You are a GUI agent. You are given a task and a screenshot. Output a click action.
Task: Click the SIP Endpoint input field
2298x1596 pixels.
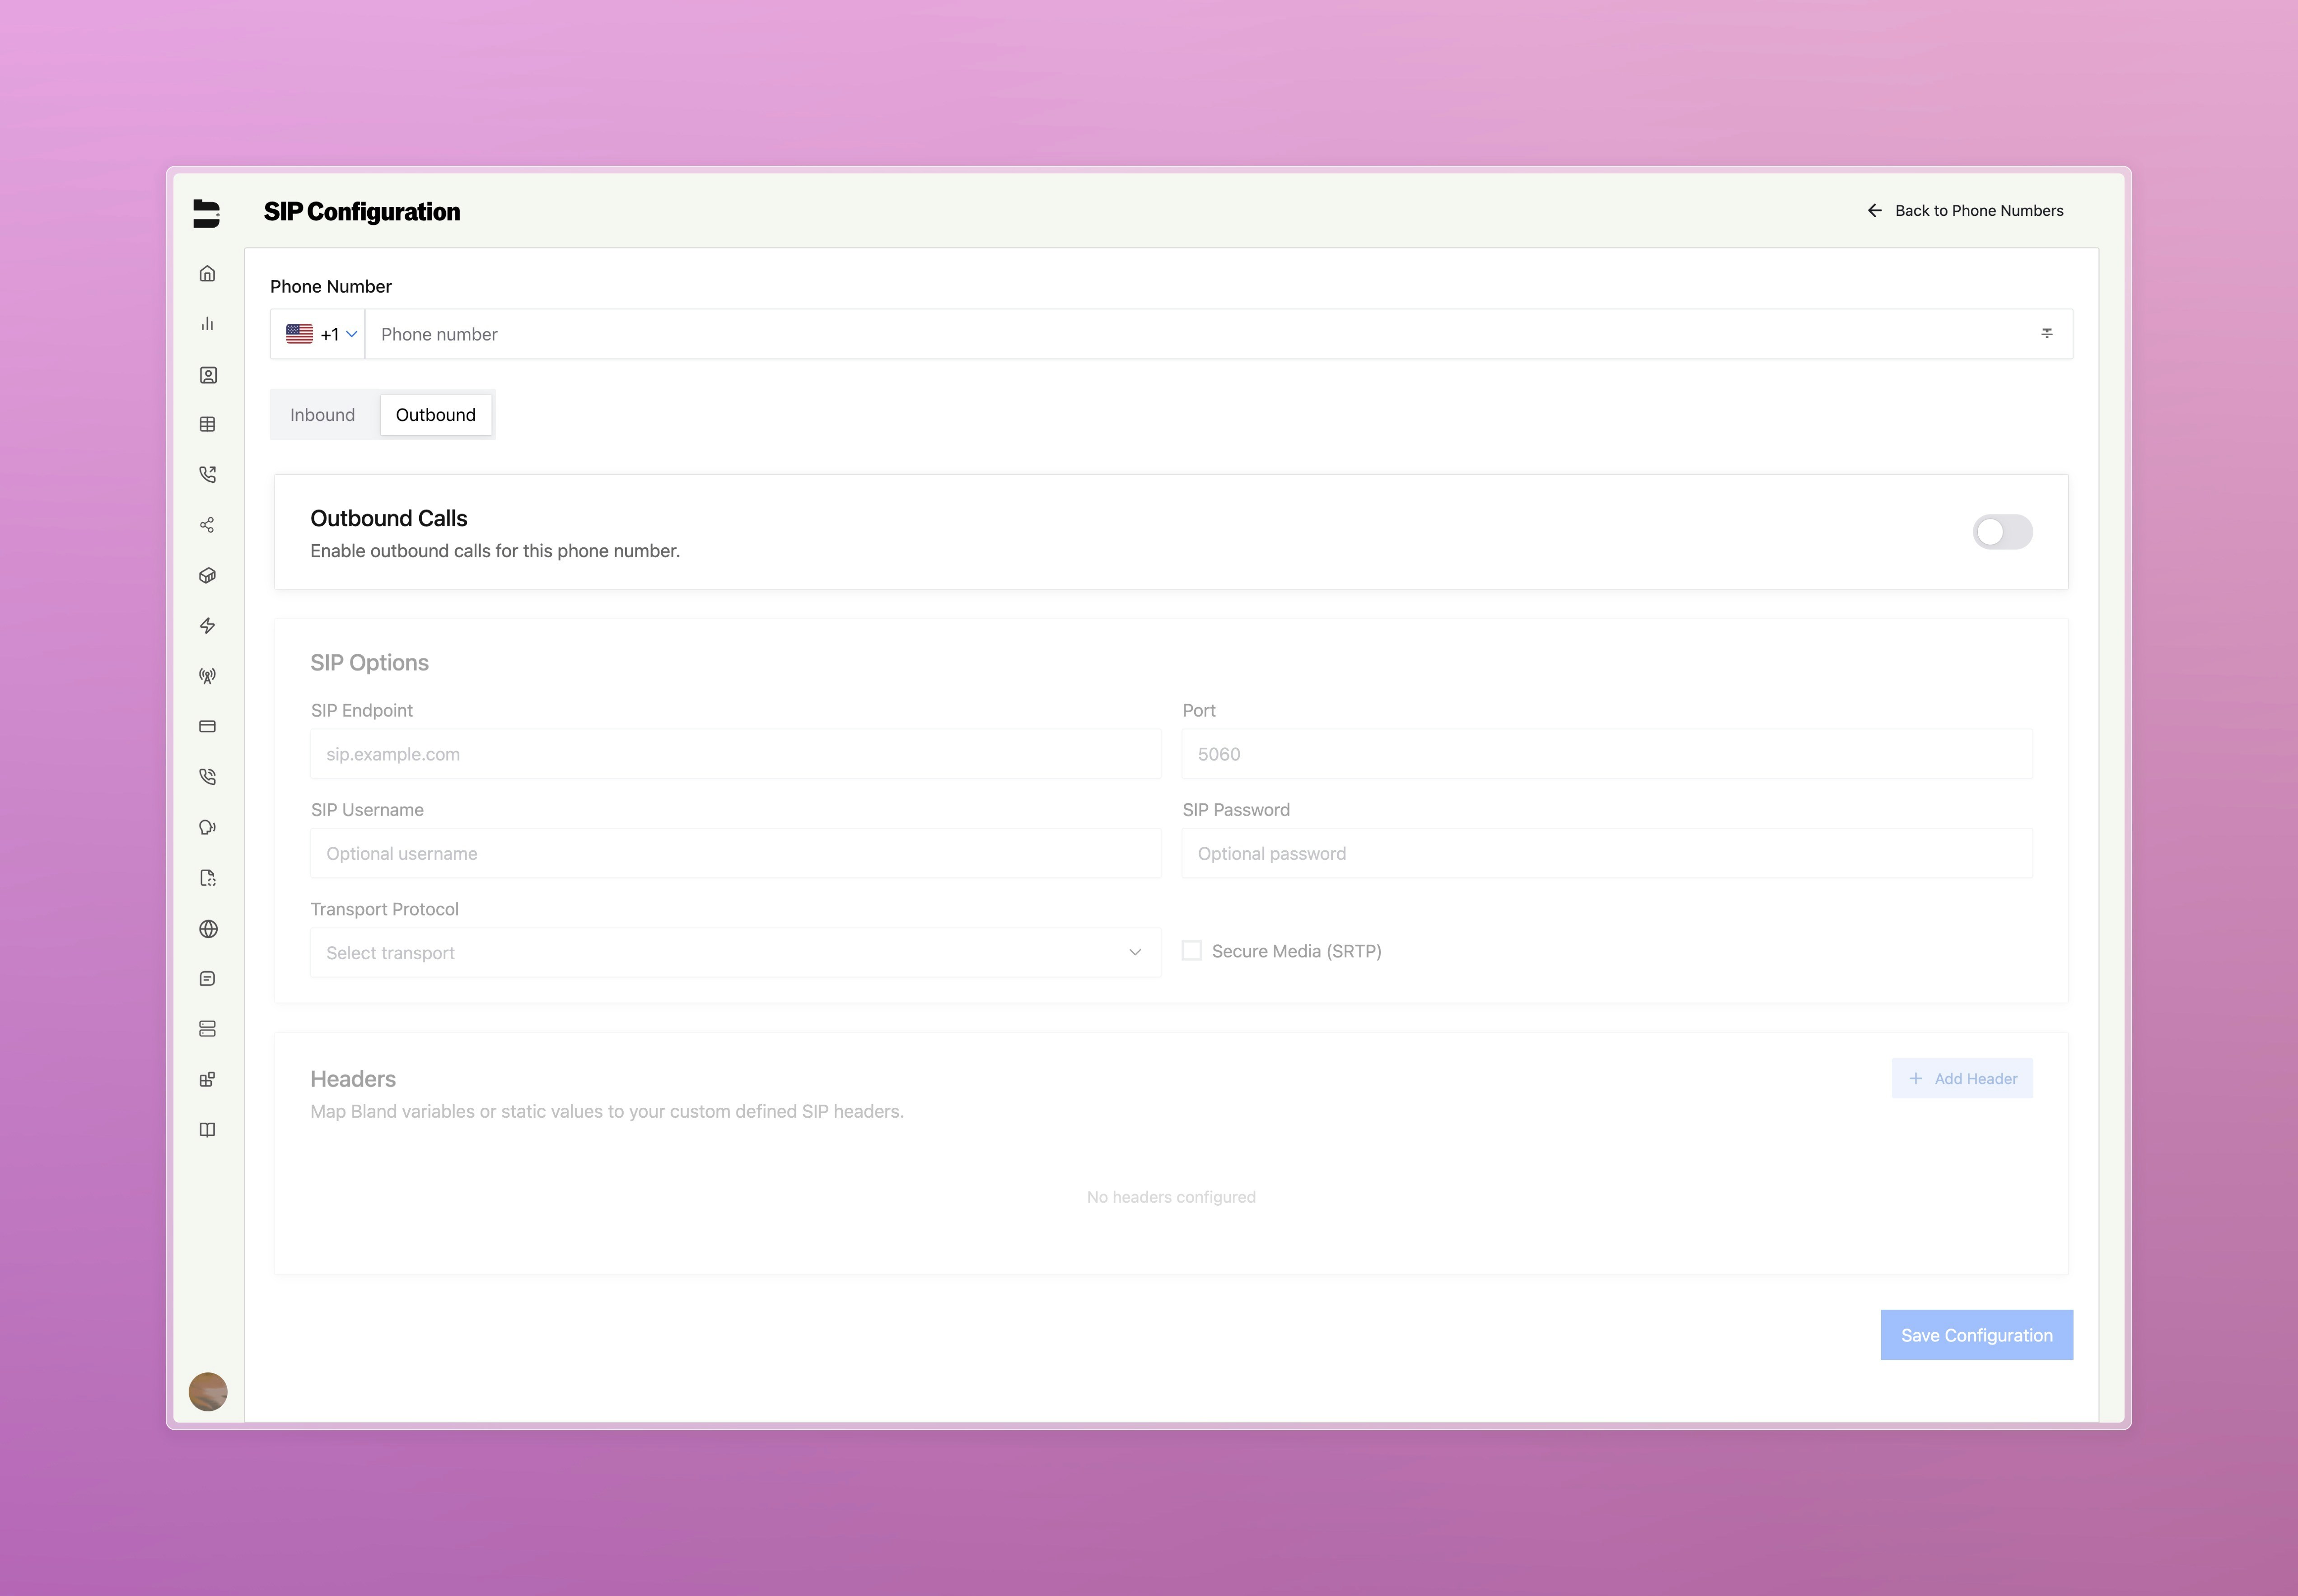point(735,754)
